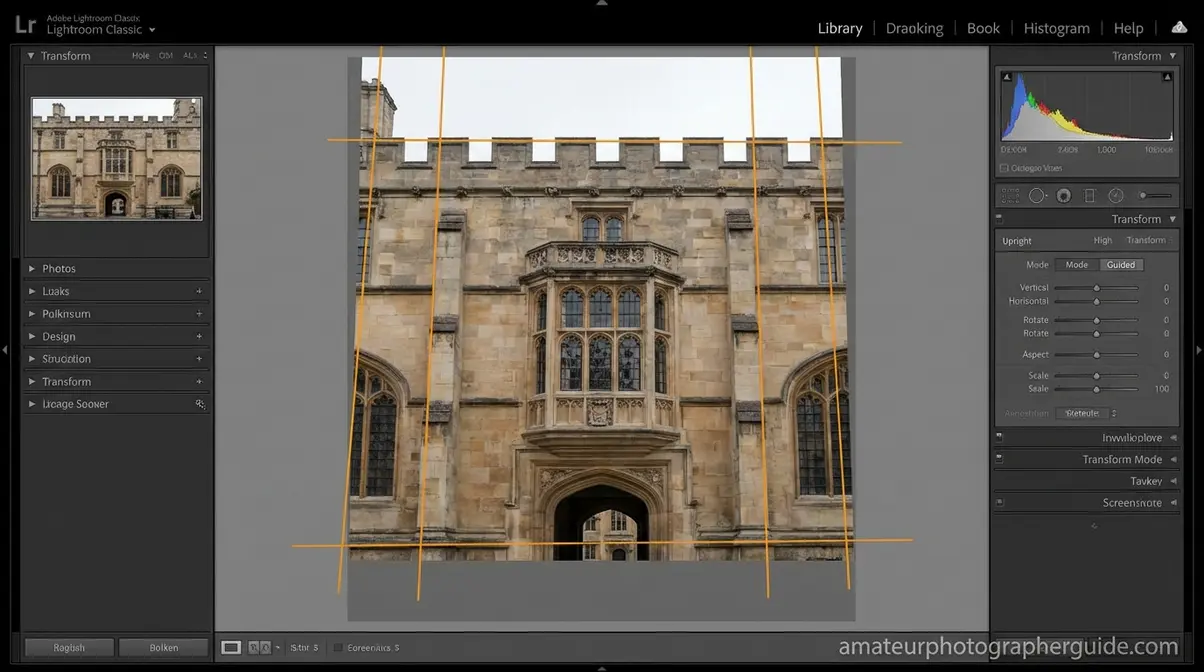Select the Crop Overlay tool
Image resolution: width=1204 pixels, height=672 pixels.
click(x=1012, y=195)
